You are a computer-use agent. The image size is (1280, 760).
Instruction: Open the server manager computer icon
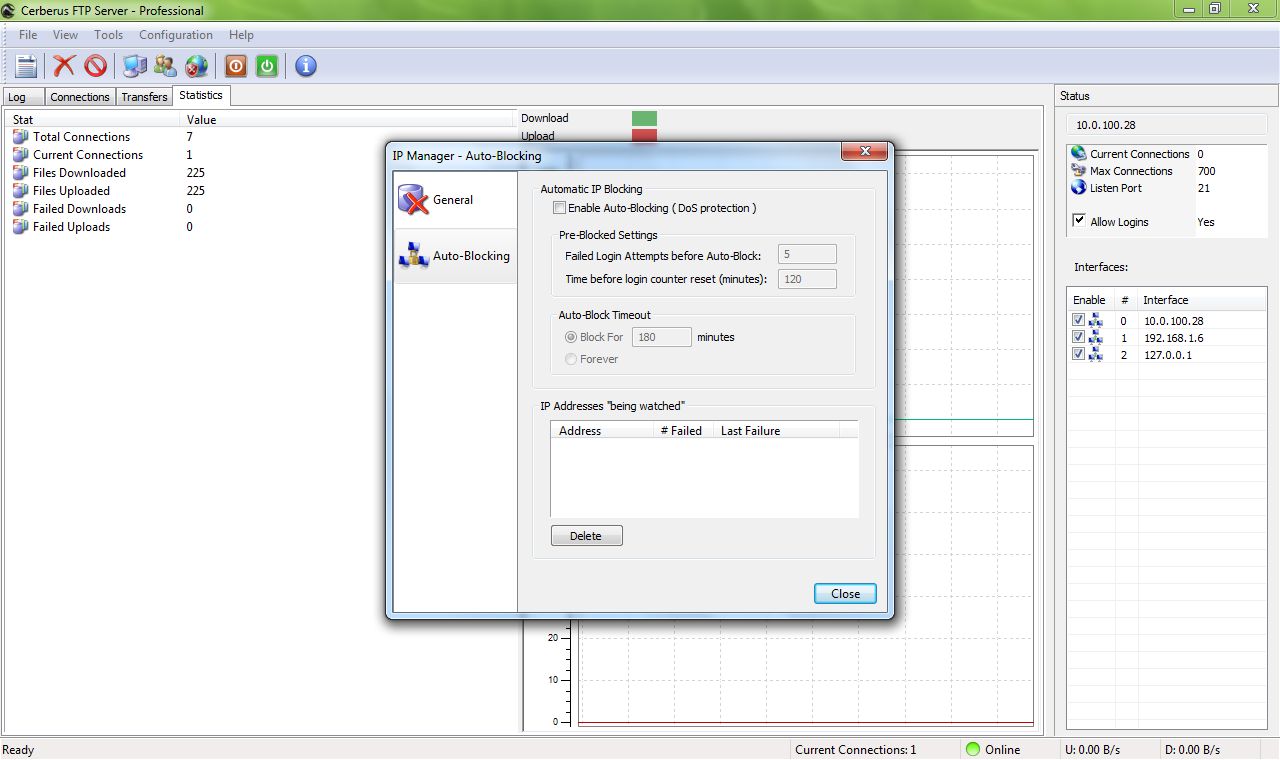point(134,66)
